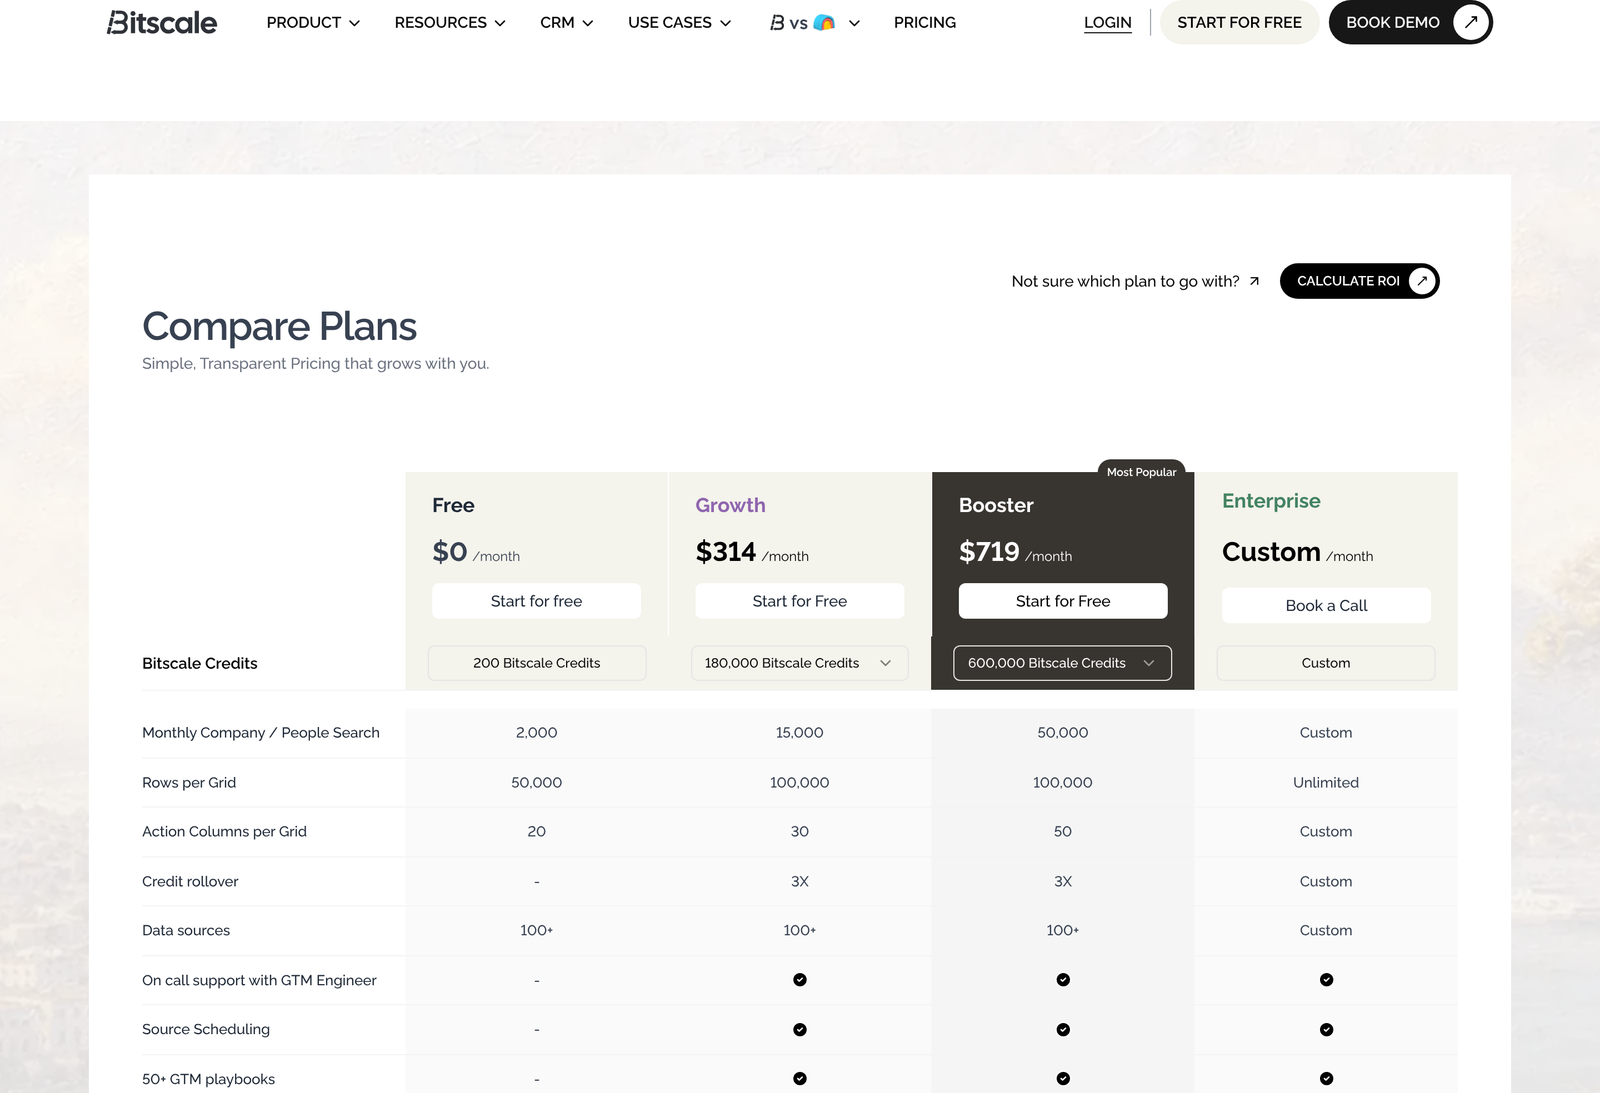Click the arrow icon in Calculate ROI button
1600x1093 pixels.
pos(1421,281)
